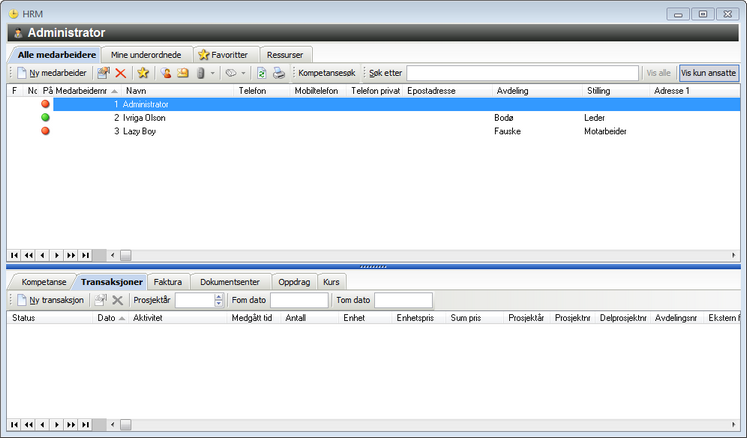The image size is (747, 438).
Task: Open the Dokumentsenter tab
Action: [x=230, y=282]
